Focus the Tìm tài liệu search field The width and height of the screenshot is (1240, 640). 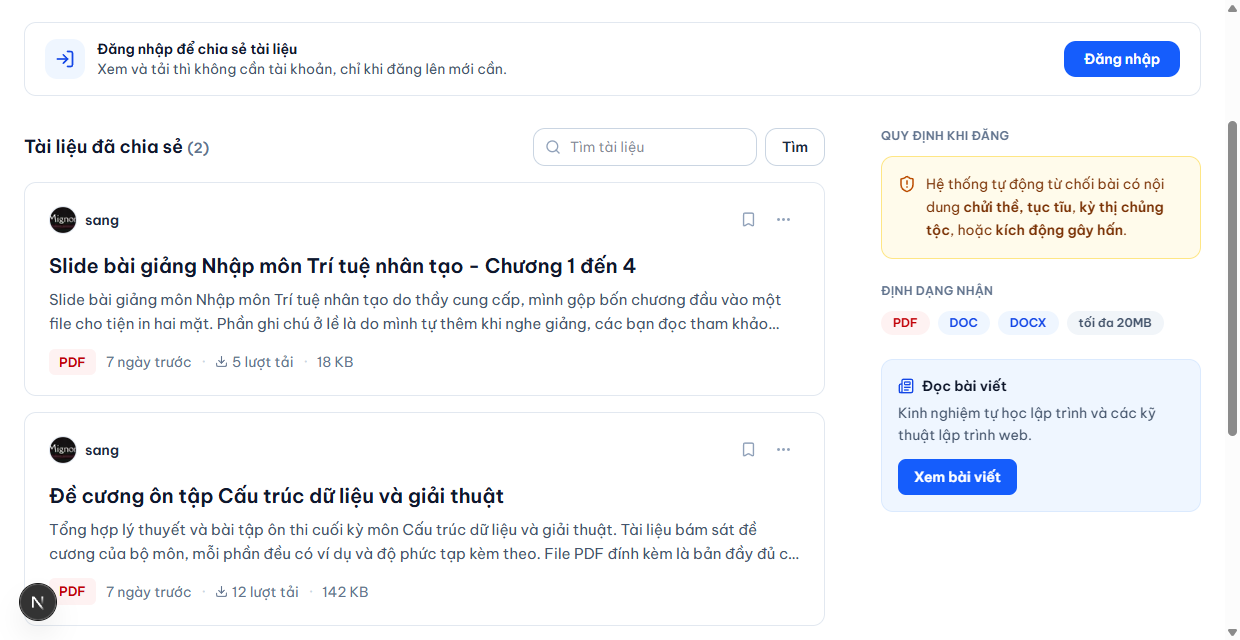coord(645,147)
